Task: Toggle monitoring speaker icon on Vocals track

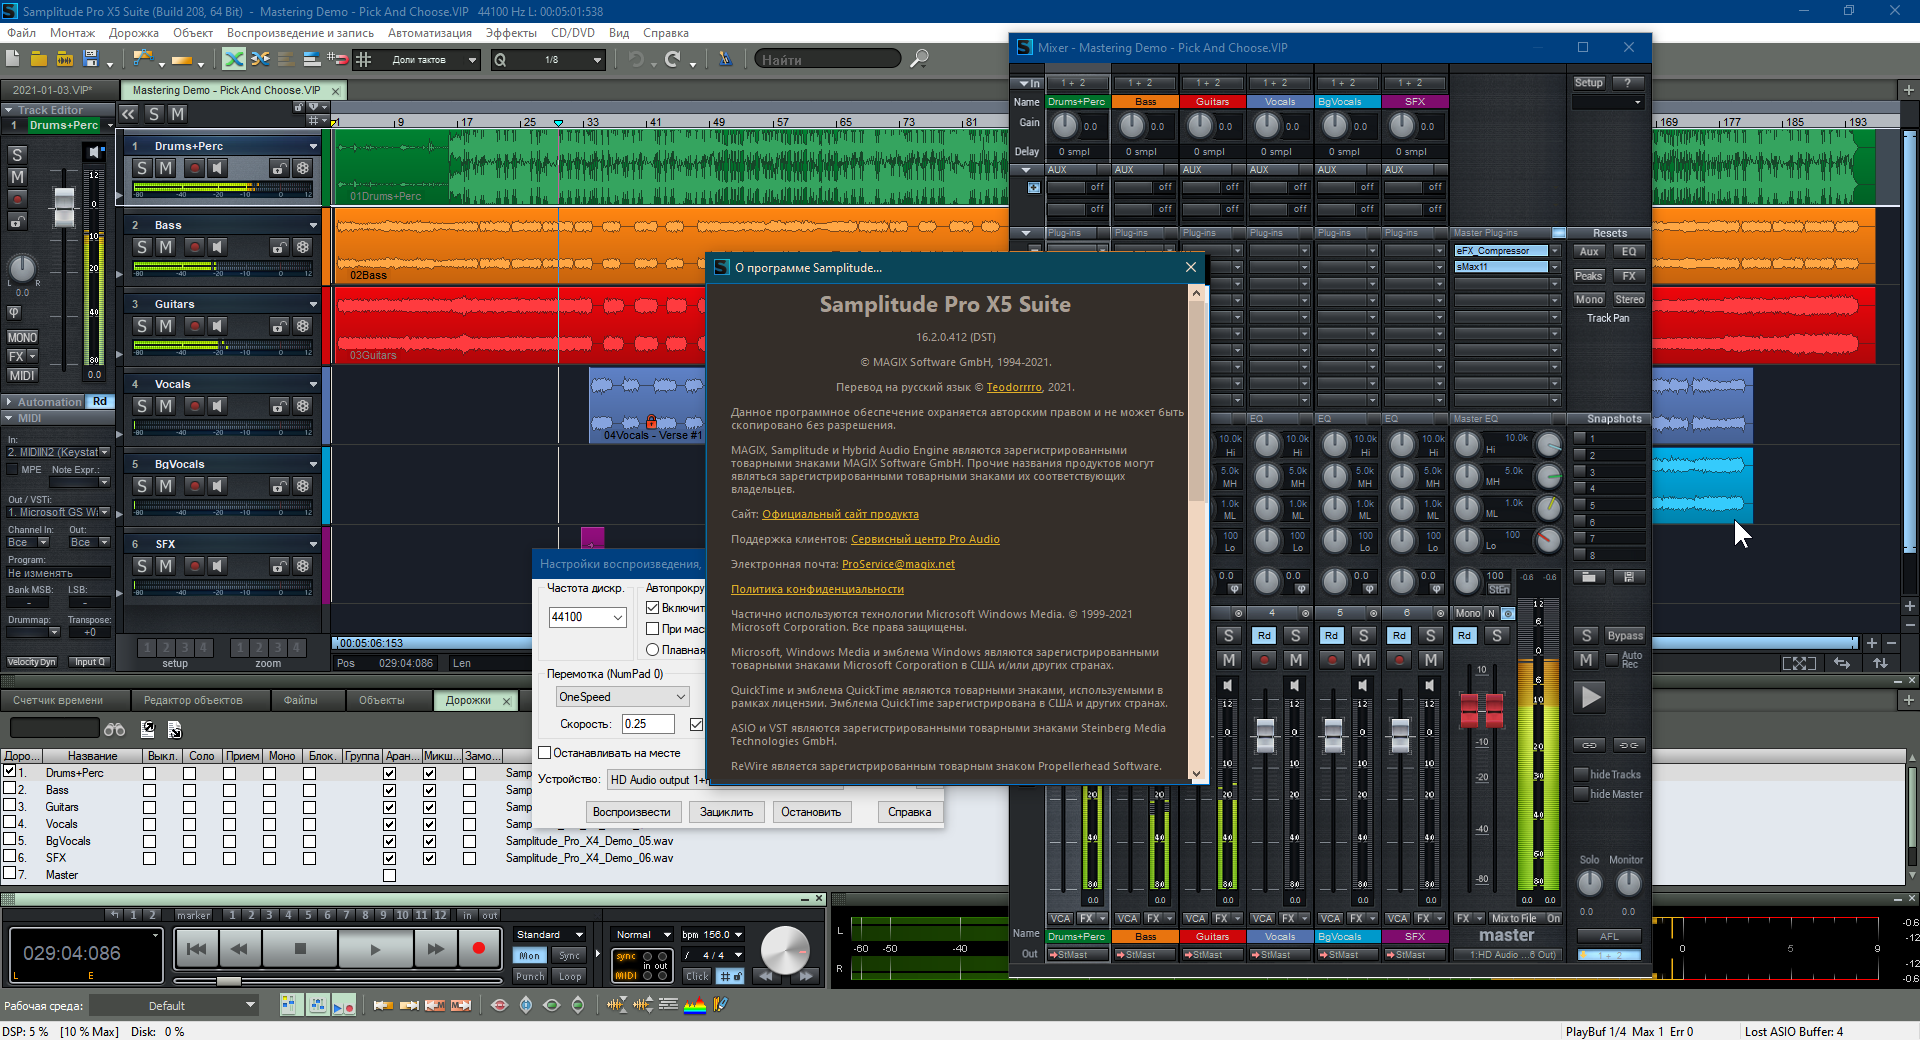Action: coord(217,406)
